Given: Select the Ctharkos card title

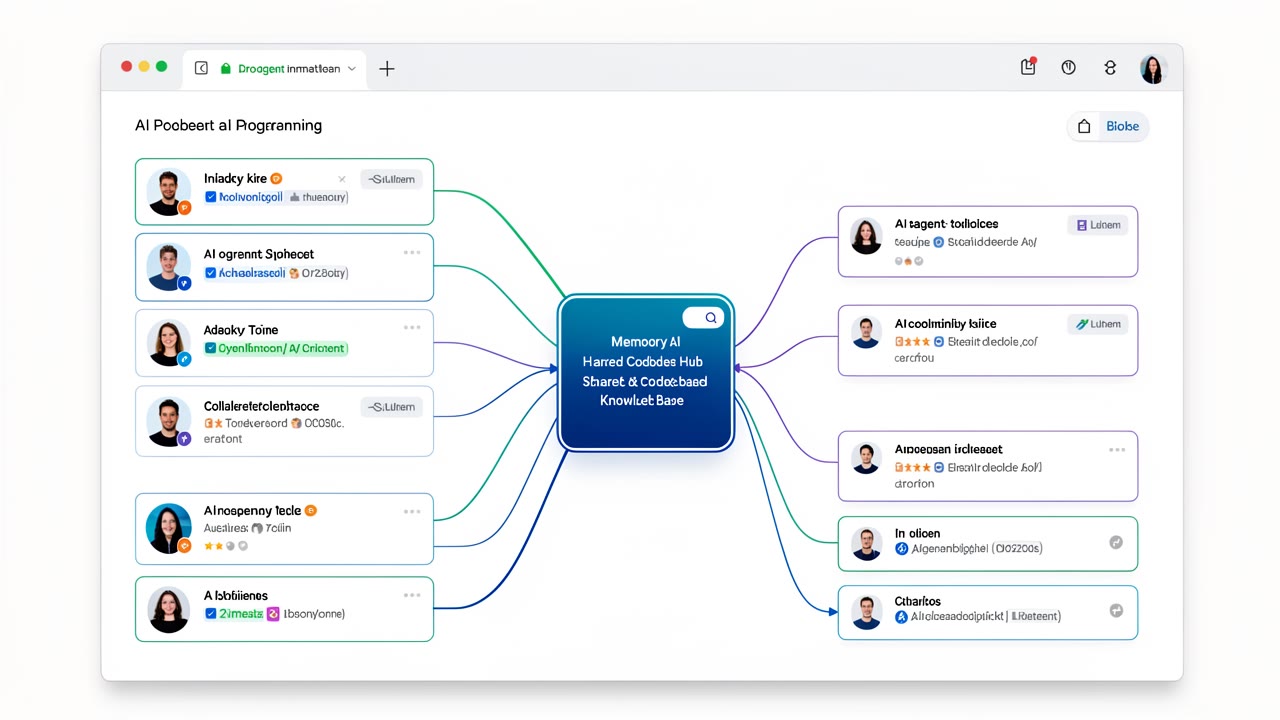Looking at the screenshot, I should (917, 601).
